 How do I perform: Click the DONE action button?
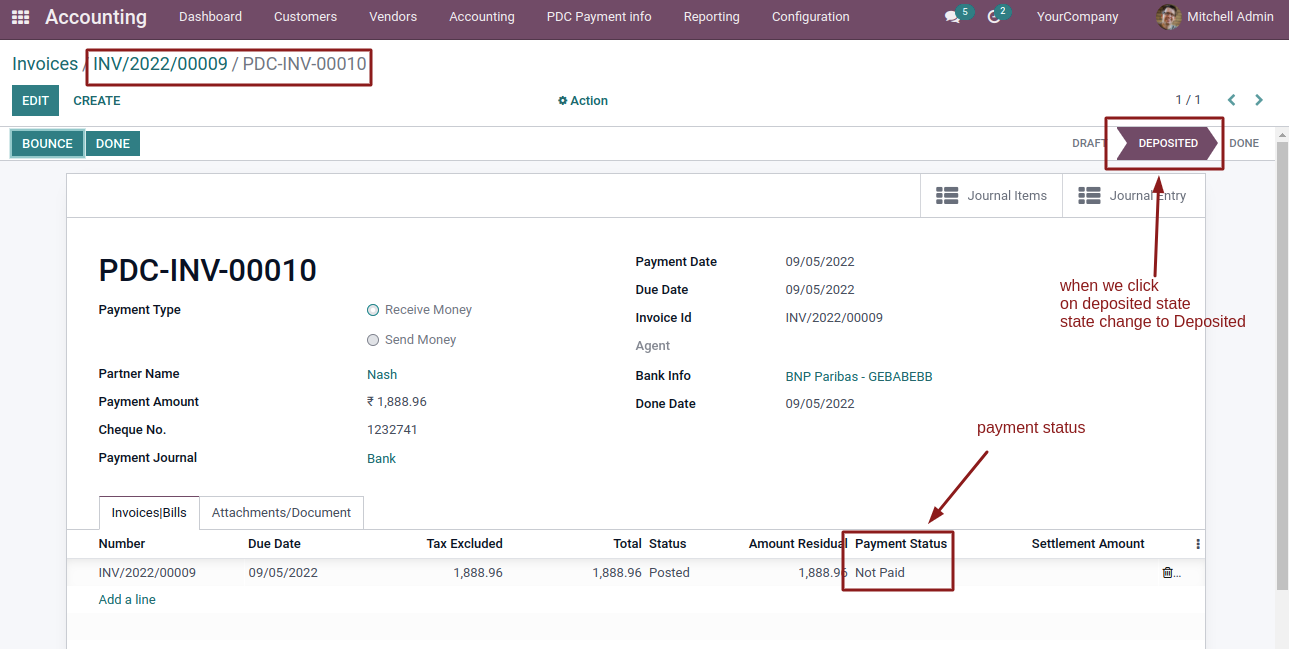(x=113, y=144)
